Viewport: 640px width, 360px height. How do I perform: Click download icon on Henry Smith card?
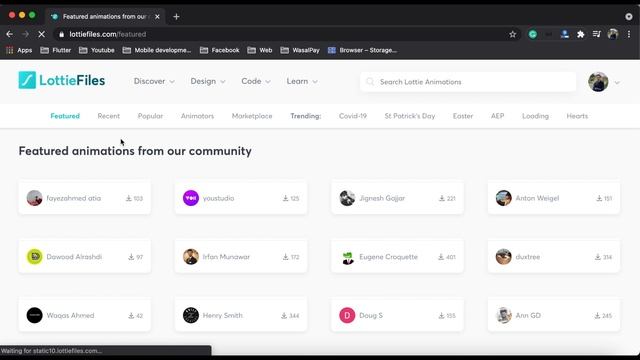[x=284, y=316]
